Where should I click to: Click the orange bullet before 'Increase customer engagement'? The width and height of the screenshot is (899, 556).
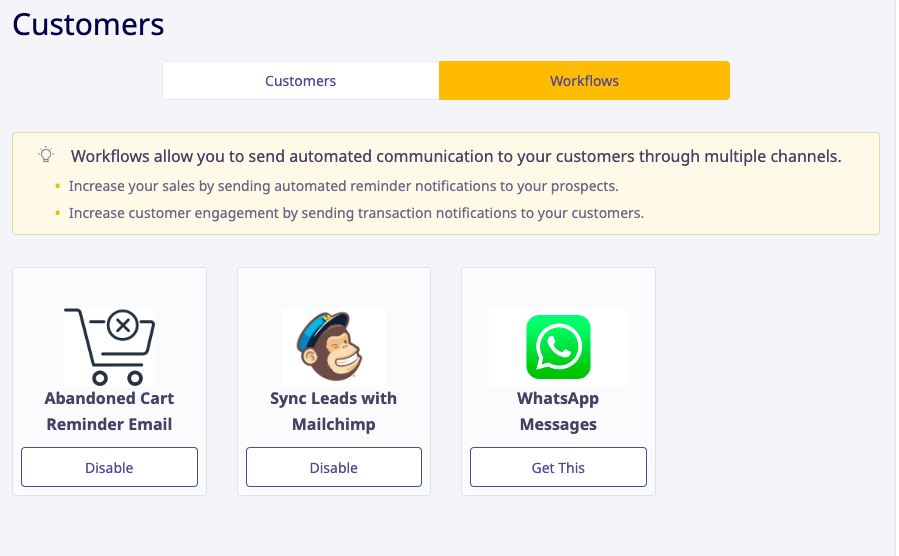point(57,213)
